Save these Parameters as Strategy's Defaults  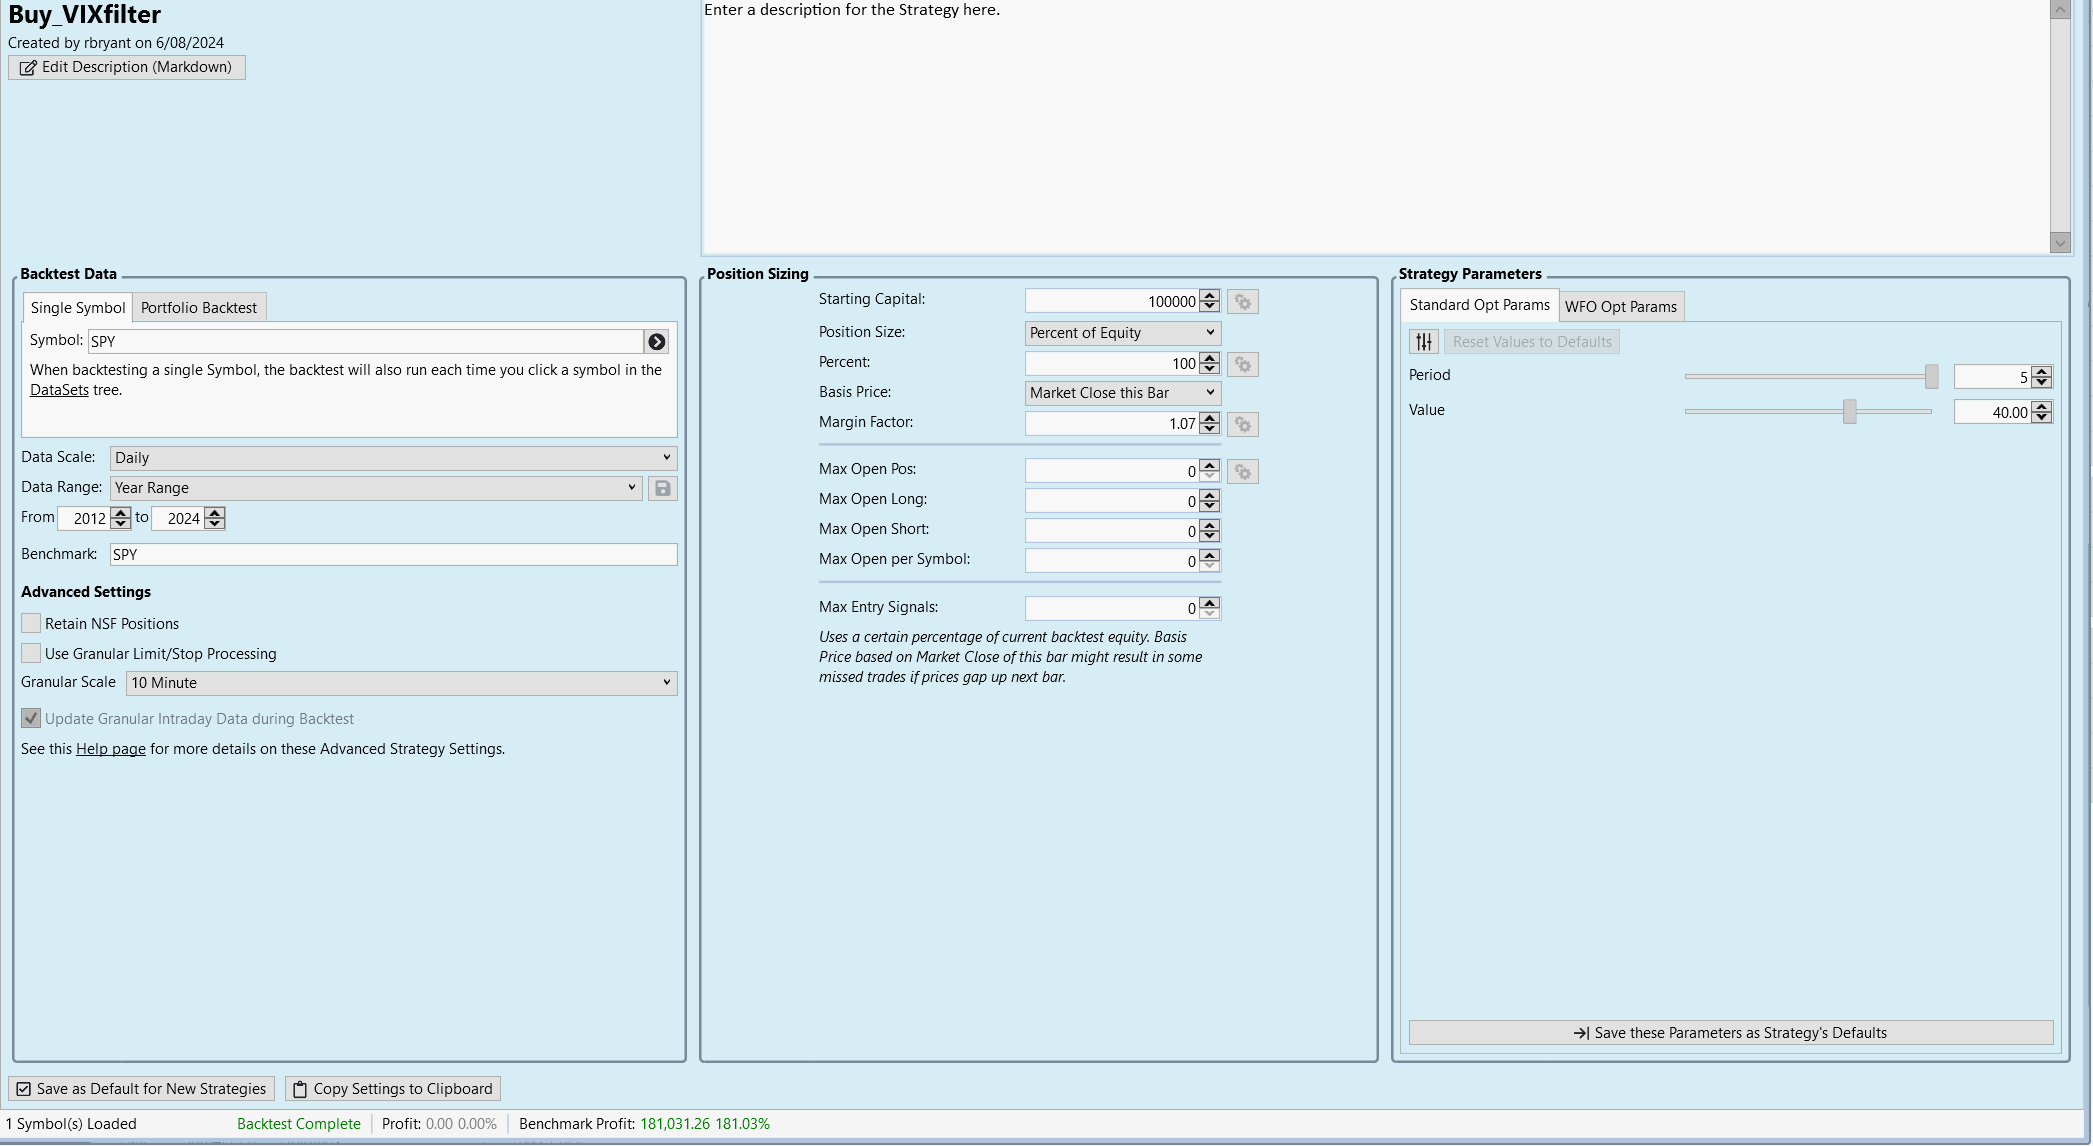(x=1730, y=1033)
